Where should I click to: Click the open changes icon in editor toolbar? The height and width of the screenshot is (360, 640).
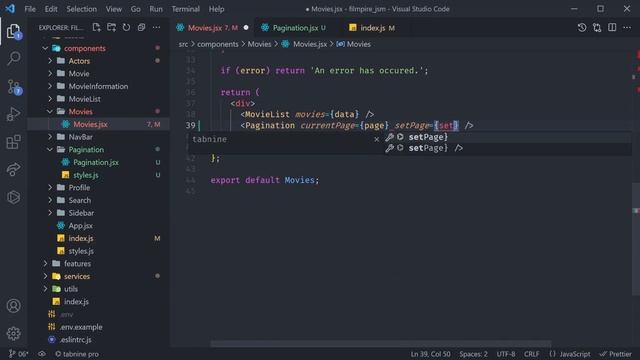(597, 27)
